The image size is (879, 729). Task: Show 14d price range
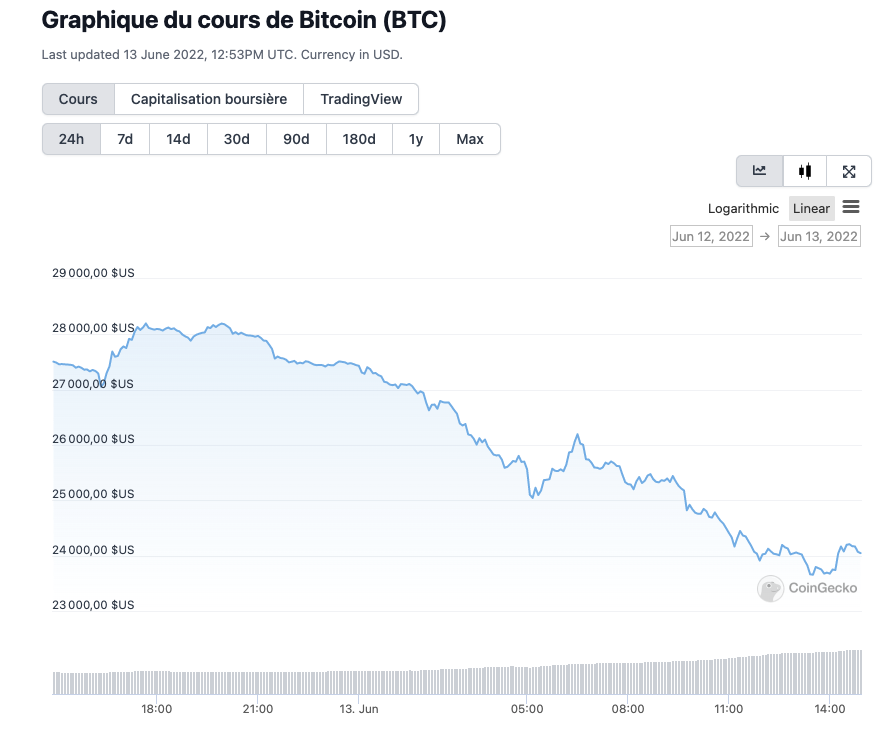(x=178, y=139)
